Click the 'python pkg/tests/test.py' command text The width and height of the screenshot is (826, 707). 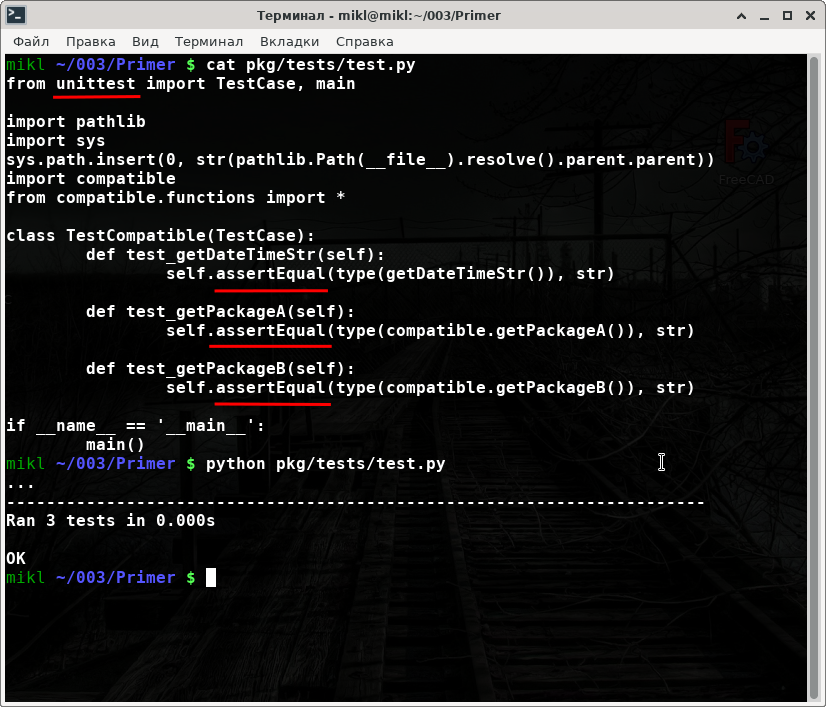(x=325, y=464)
